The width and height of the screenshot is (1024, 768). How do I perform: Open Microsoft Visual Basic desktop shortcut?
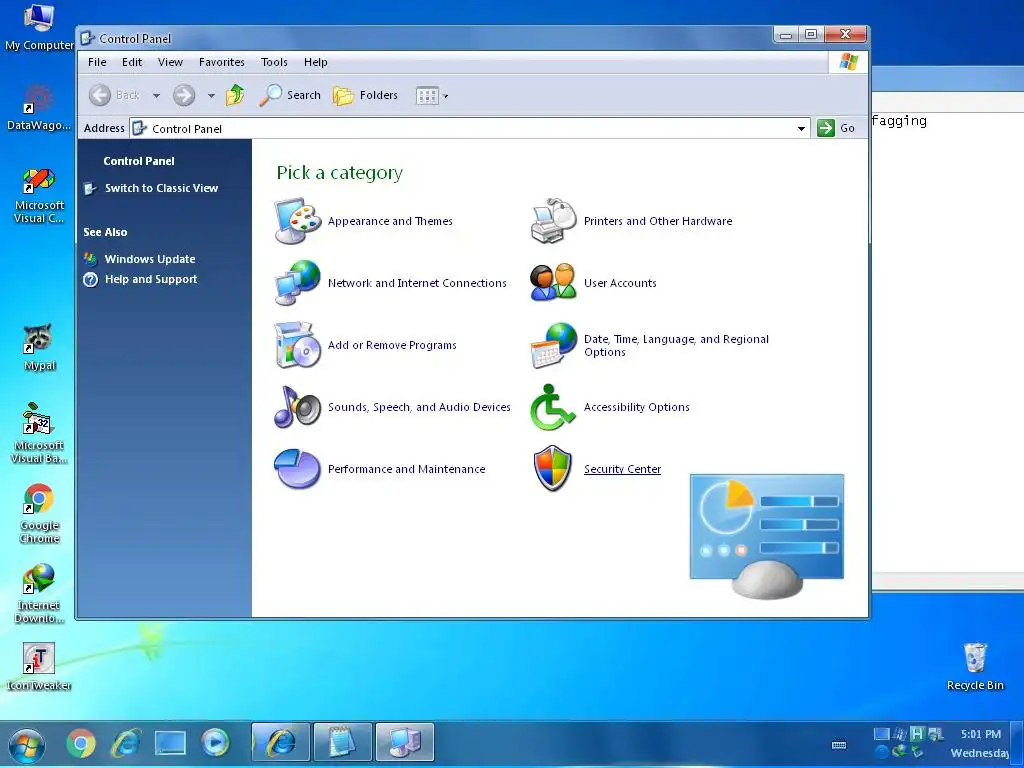pos(39,434)
